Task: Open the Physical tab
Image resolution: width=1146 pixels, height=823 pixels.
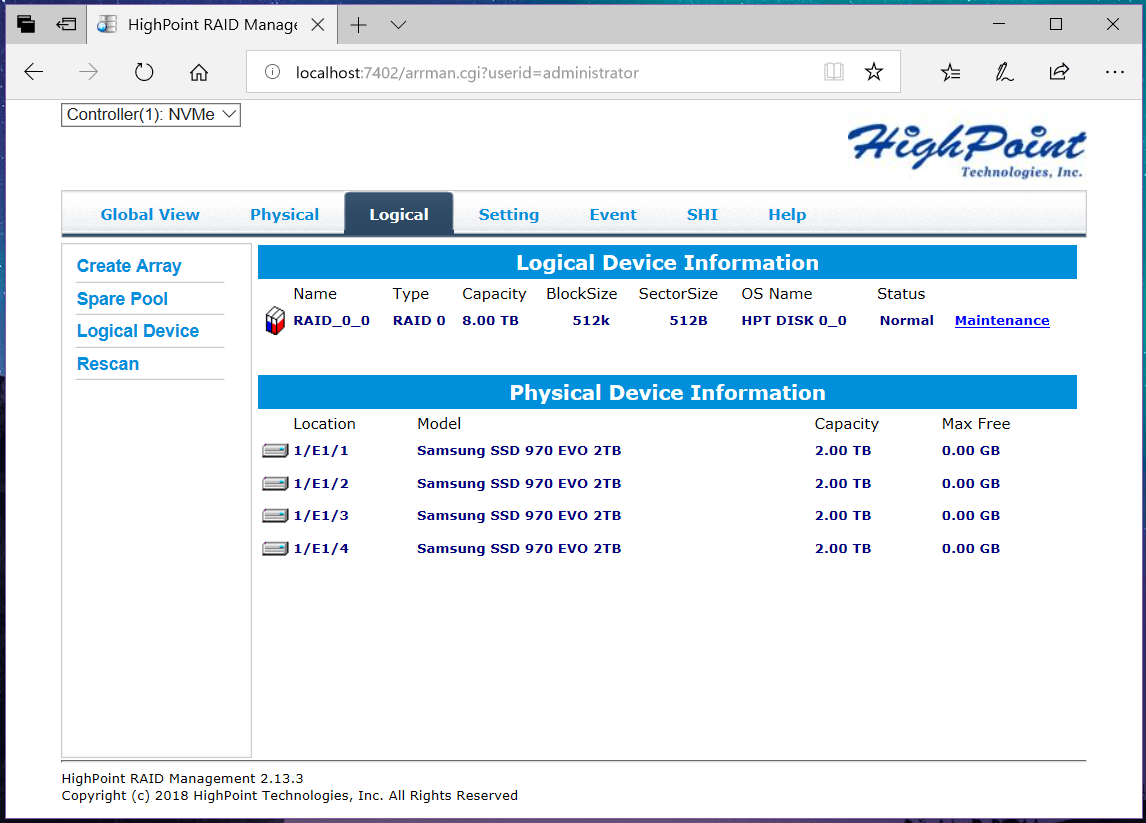Action: coord(284,214)
